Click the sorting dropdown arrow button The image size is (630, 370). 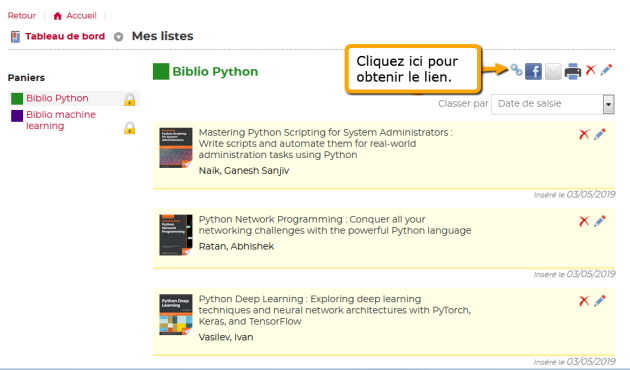pyautogui.click(x=609, y=104)
